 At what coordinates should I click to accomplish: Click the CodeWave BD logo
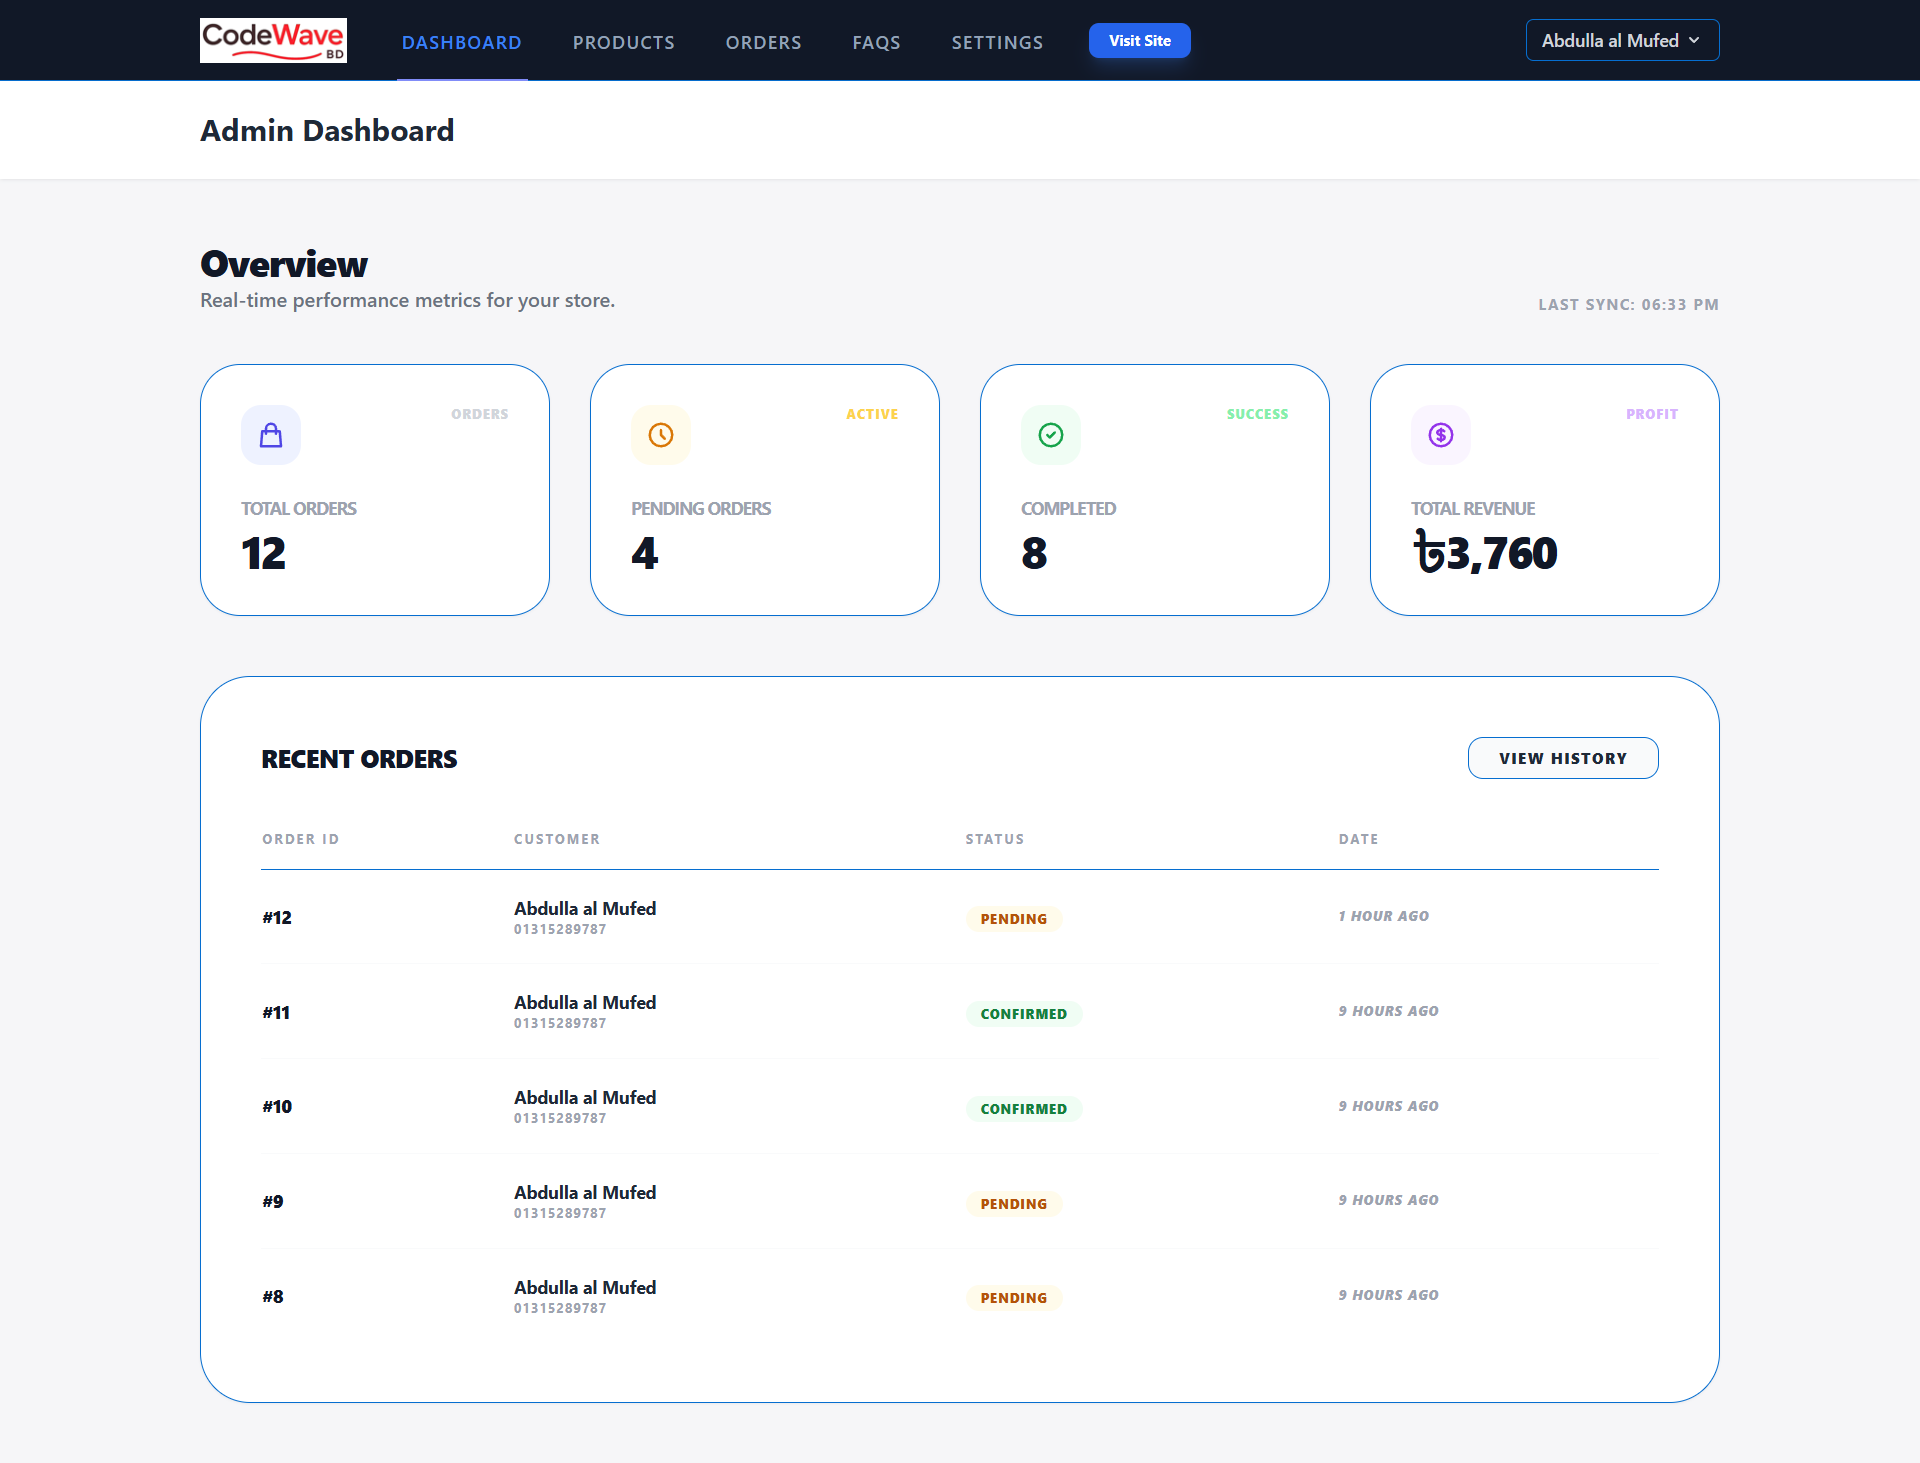coord(273,40)
